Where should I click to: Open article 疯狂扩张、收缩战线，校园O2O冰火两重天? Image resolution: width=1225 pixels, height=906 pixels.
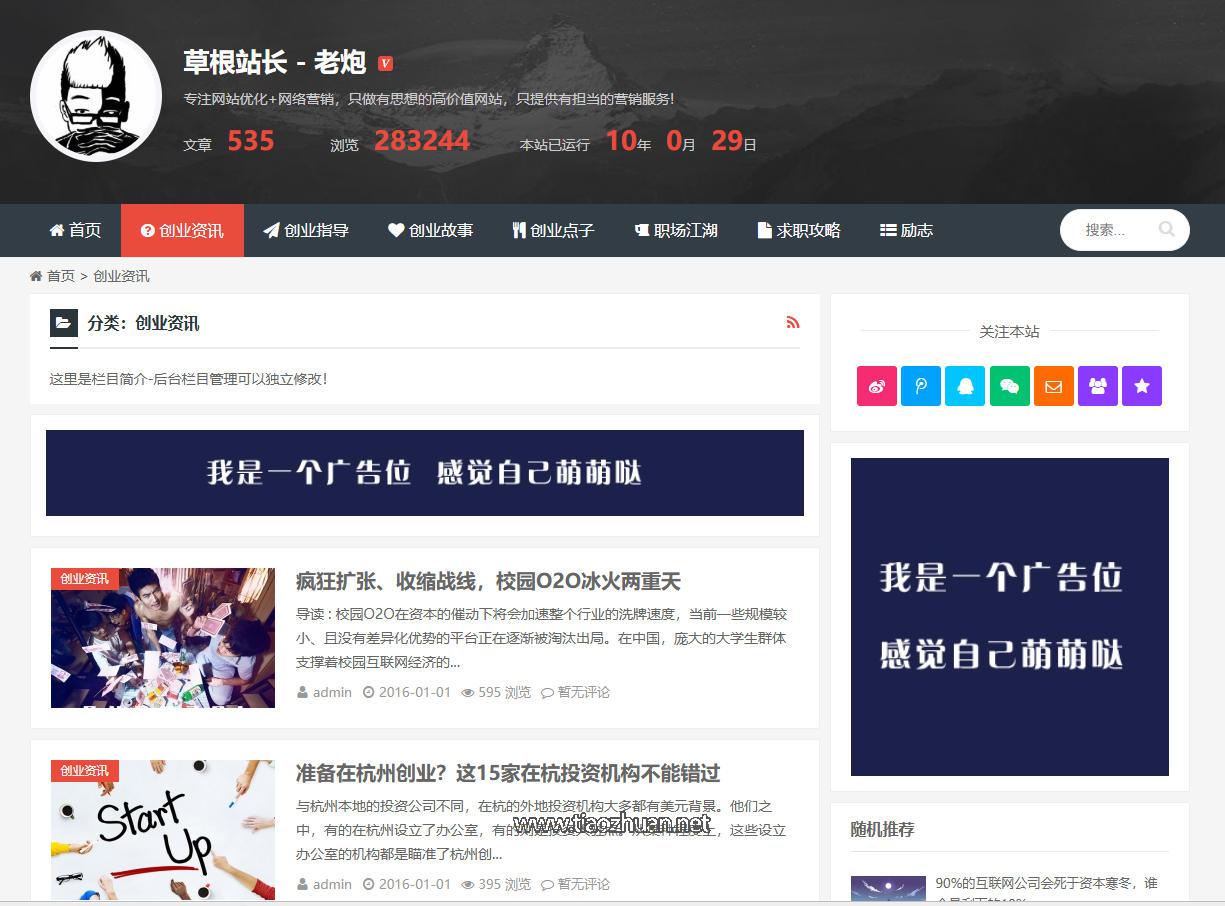pos(488,581)
